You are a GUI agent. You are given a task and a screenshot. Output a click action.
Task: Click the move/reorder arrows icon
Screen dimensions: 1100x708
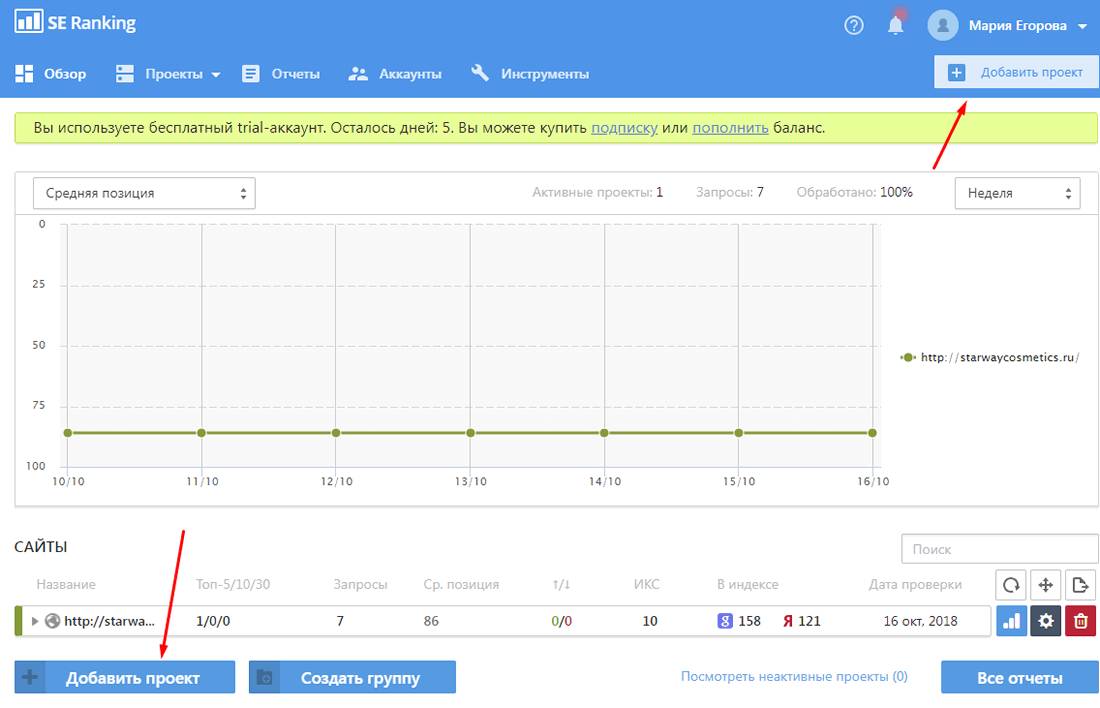coord(1045,585)
